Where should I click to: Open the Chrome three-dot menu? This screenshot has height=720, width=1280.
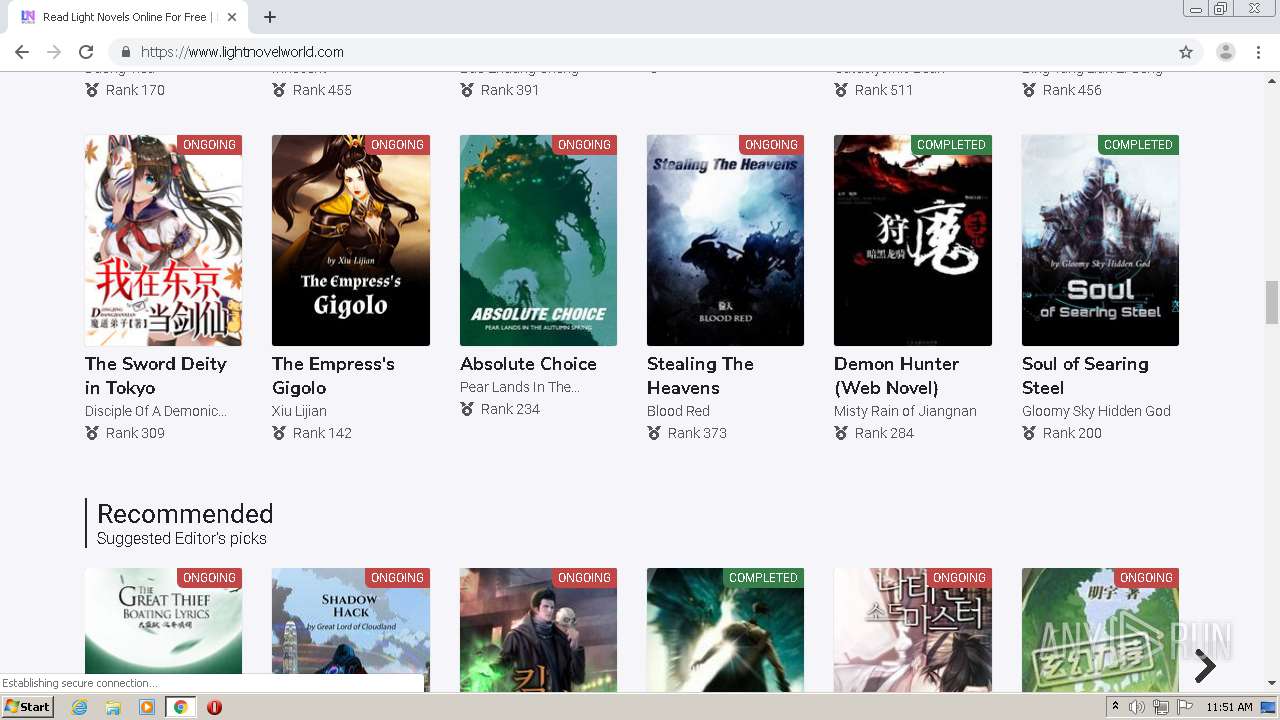1258,52
